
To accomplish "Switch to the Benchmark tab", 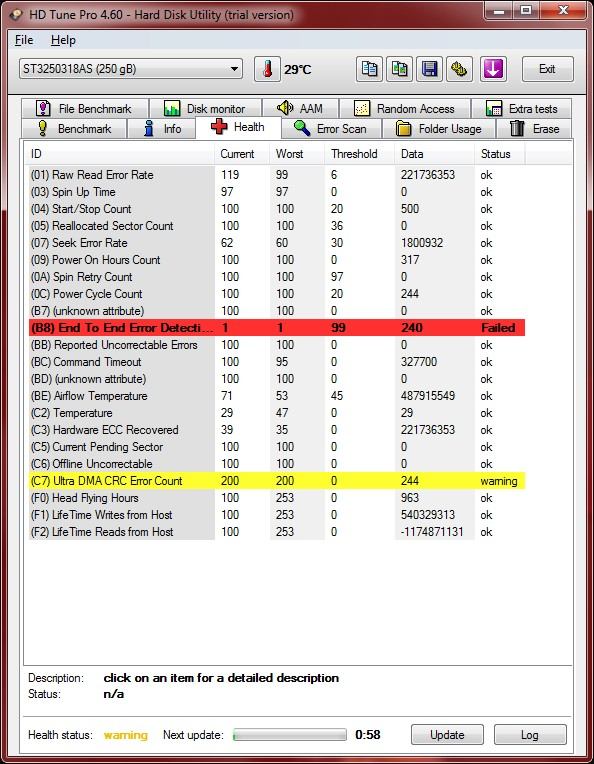I will click(74, 129).
